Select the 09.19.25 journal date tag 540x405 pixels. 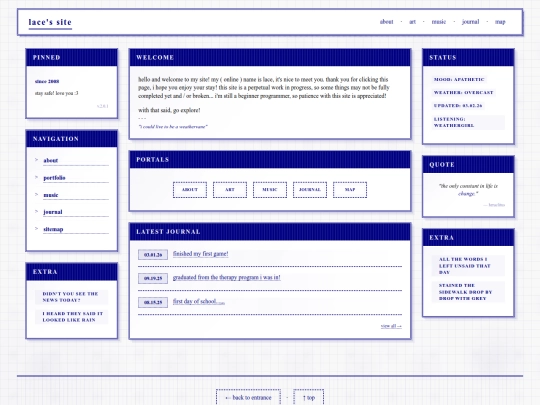[153, 278]
